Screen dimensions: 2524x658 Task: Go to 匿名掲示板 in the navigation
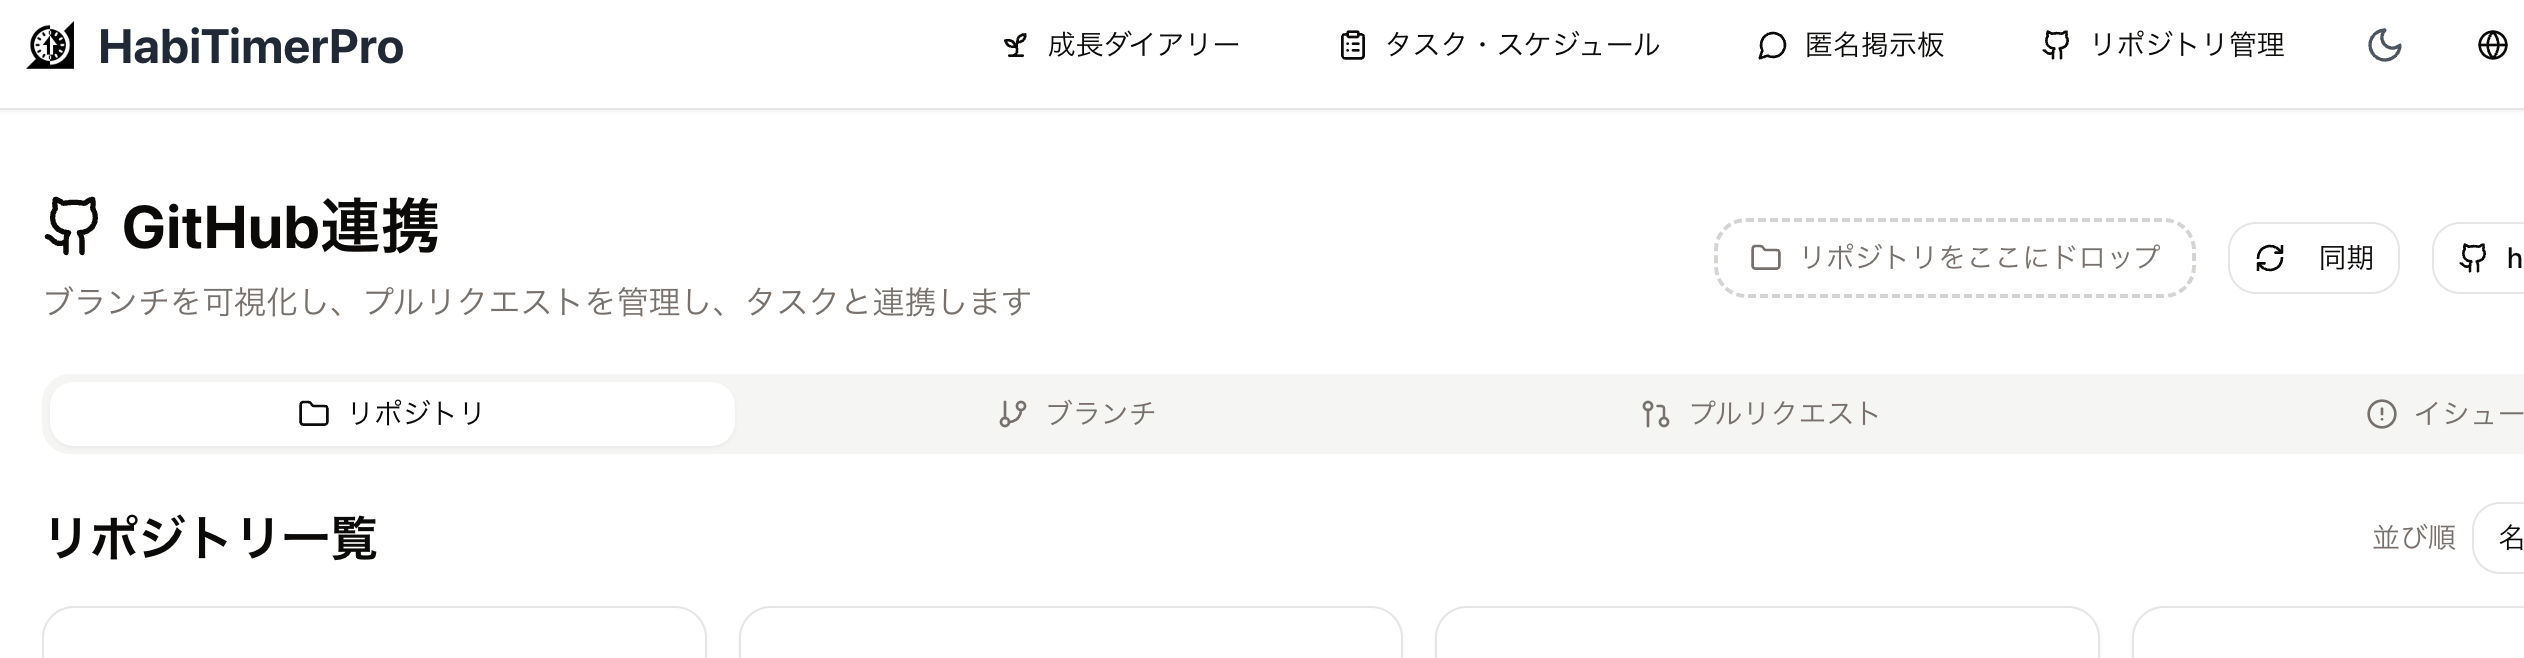pyautogui.click(x=1874, y=45)
